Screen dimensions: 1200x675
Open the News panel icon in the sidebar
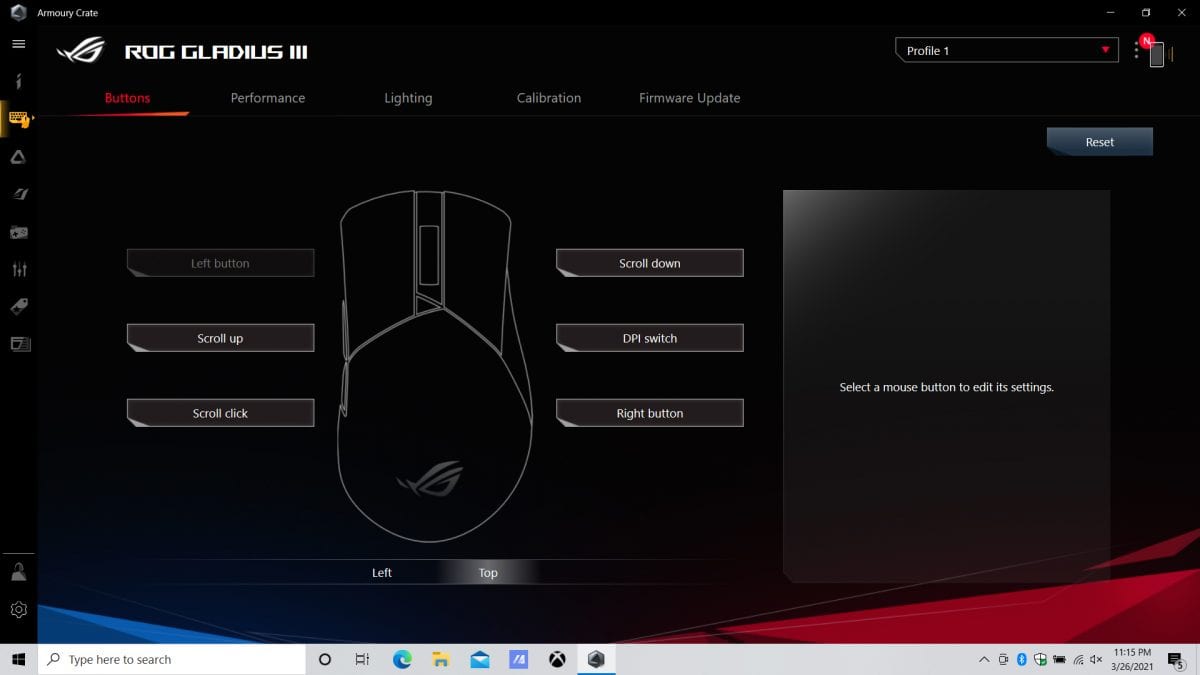coord(20,344)
